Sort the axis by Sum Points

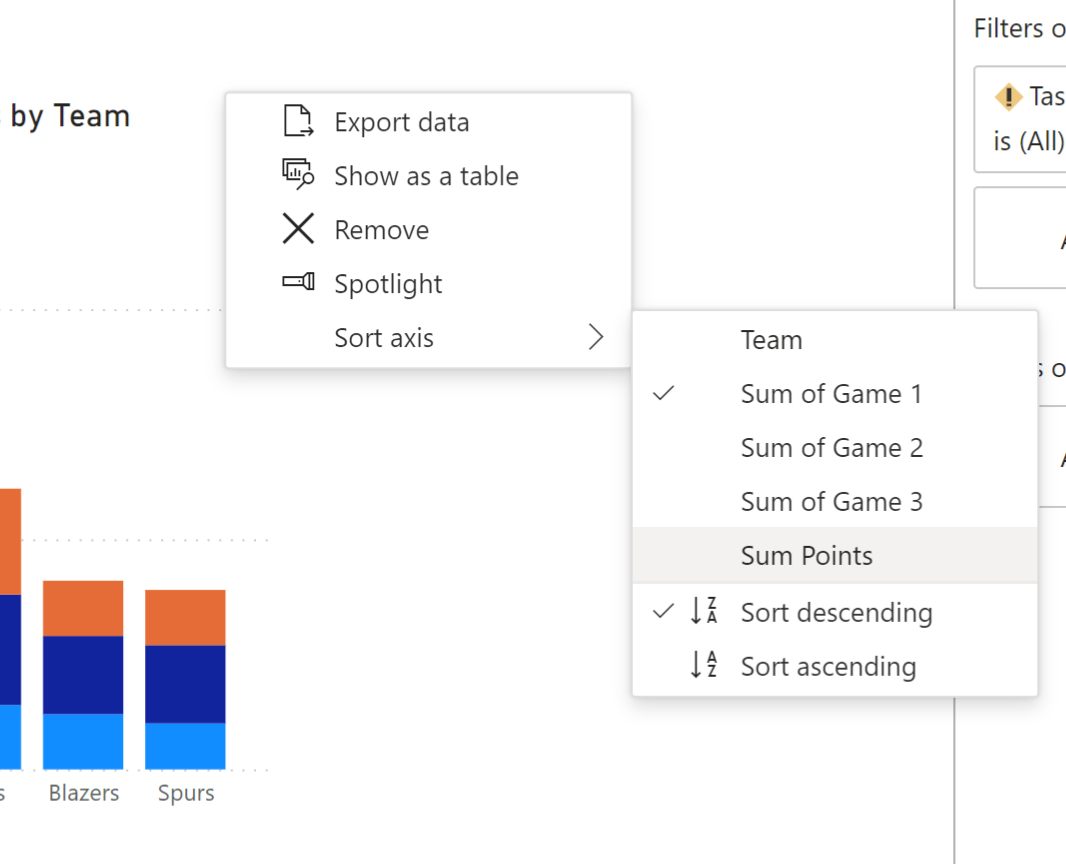806,556
